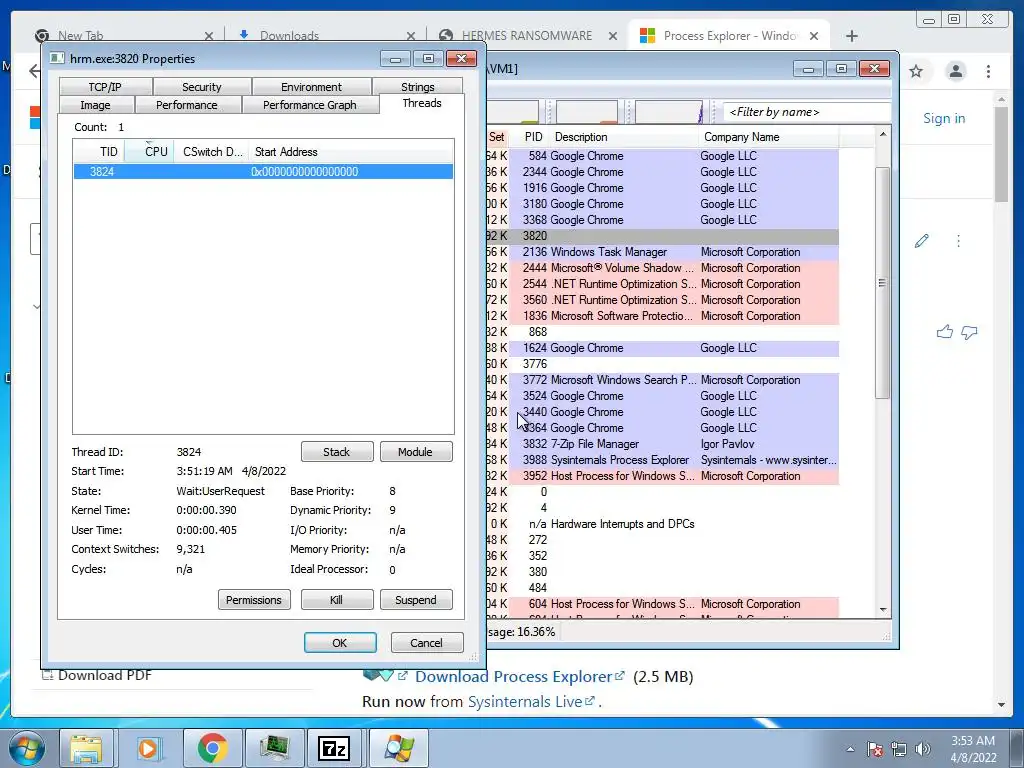The width and height of the screenshot is (1024, 768).
Task: Select process row with PID 3820
Action: (662, 236)
